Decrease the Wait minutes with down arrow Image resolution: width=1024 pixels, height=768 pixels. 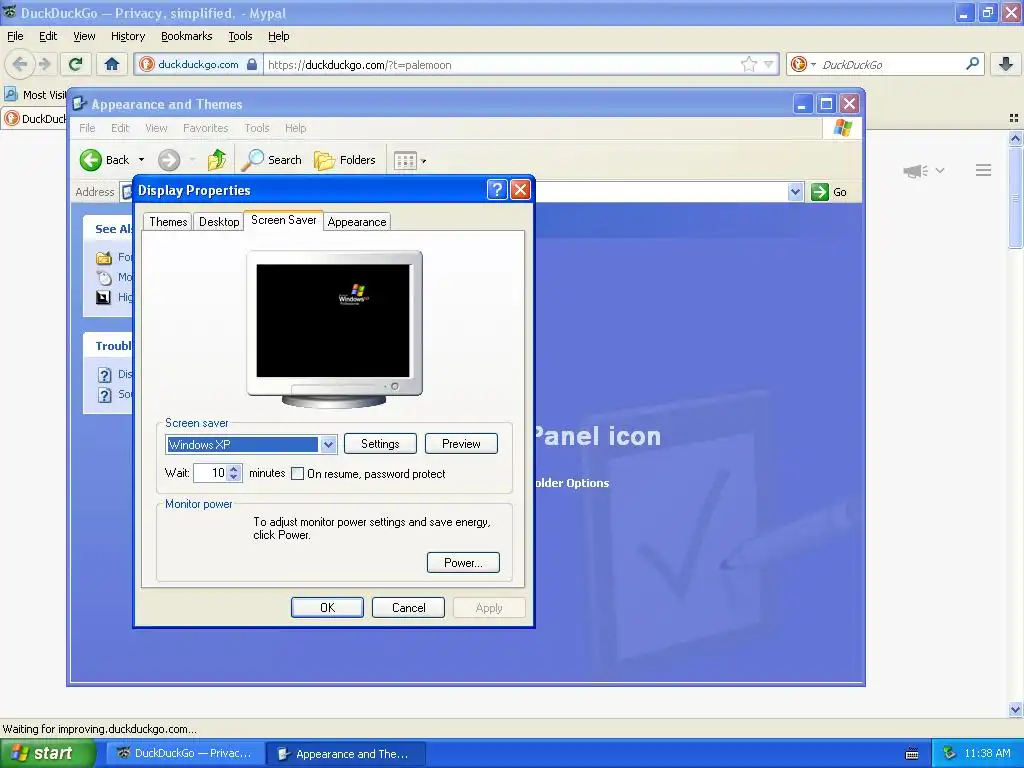pyautogui.click(x=234, y=477)
